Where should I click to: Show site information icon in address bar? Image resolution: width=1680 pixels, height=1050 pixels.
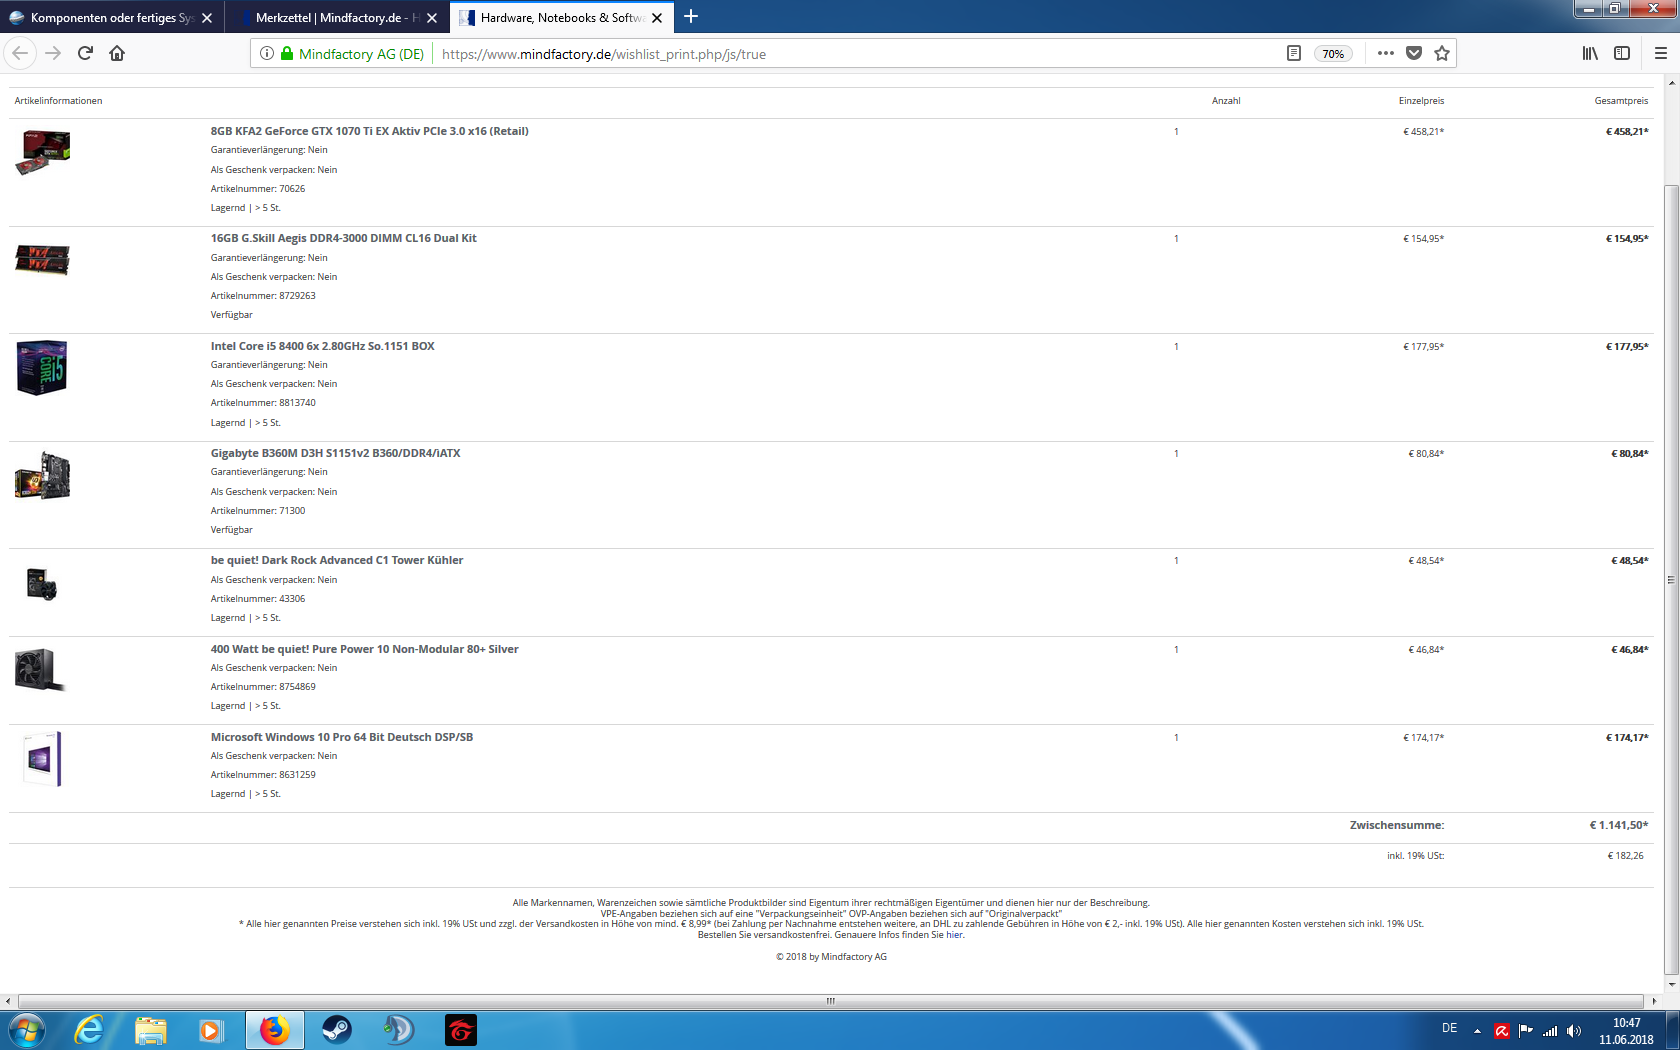[x=267, y=54]
